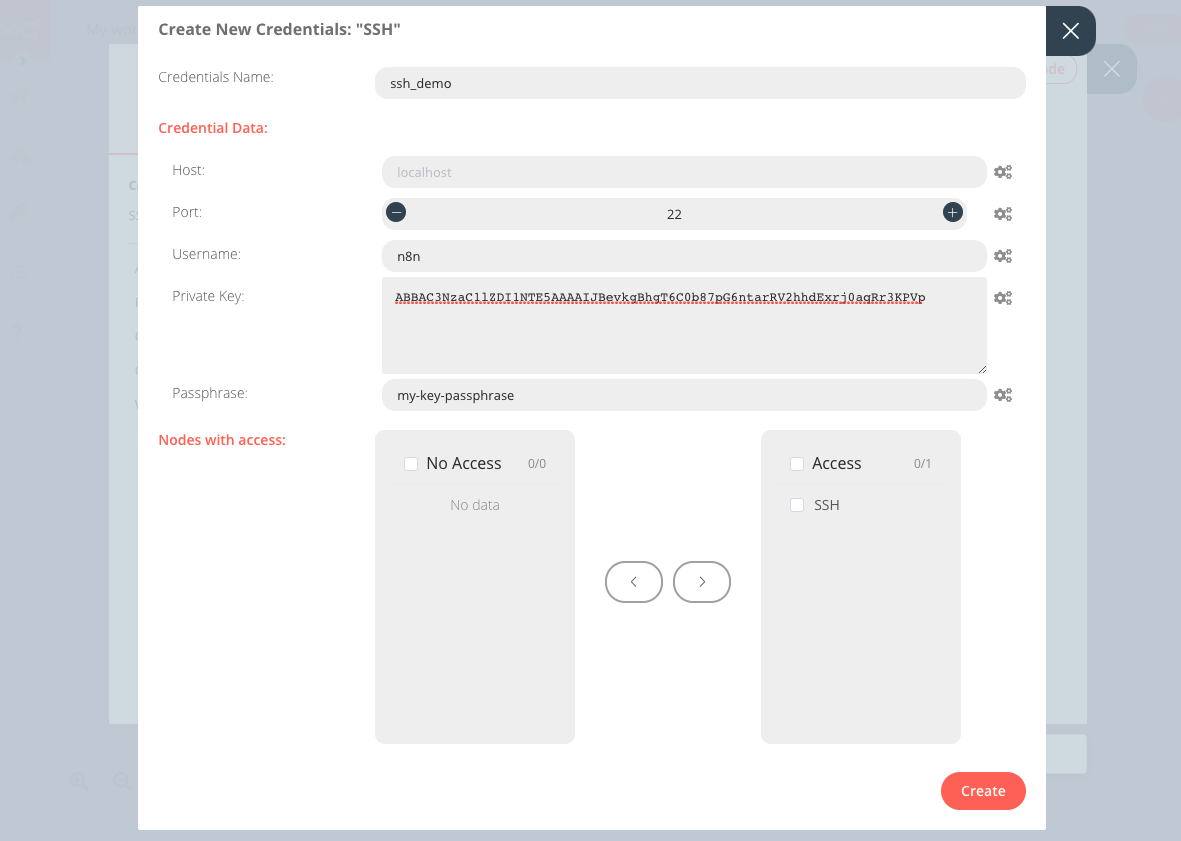The image size is (1181, 841).
Task: Close the credentials dialog
Action: [x=1069, y=31]
